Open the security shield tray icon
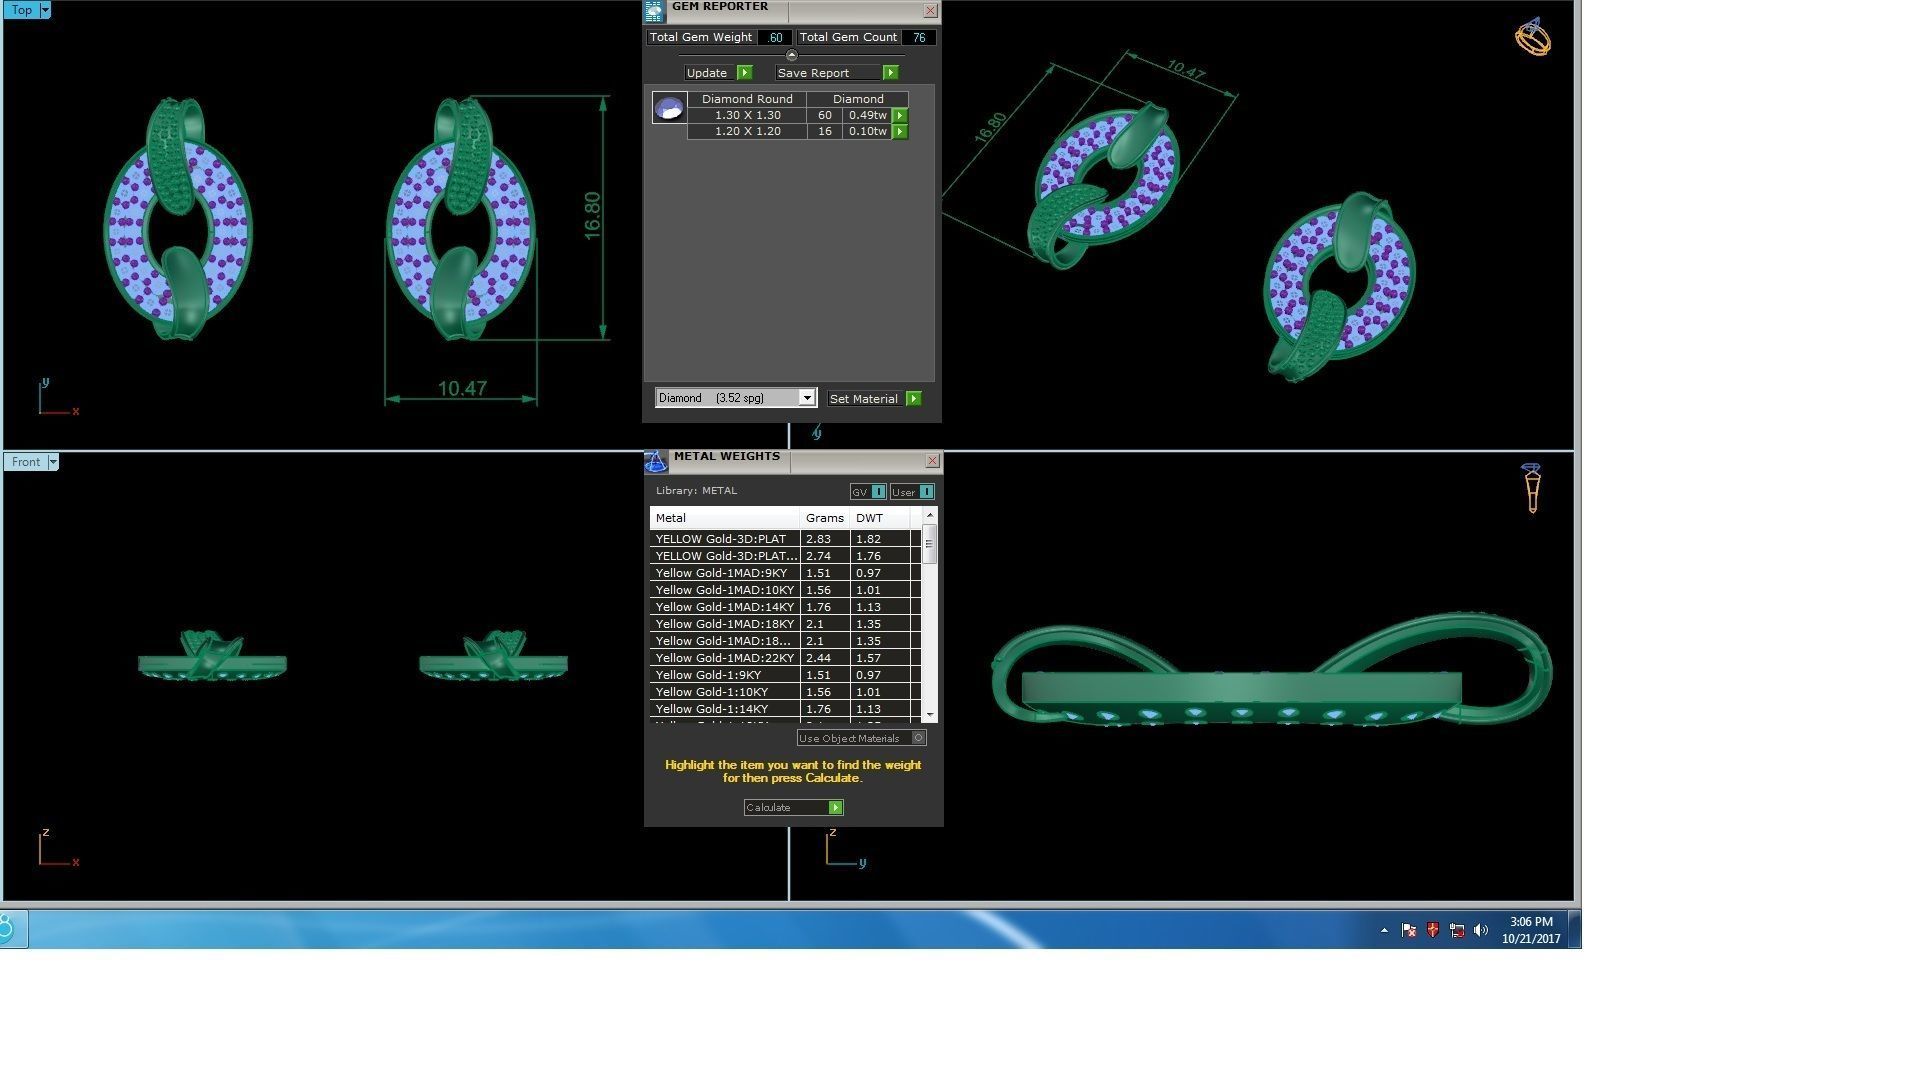Screen dimensions: 1920x1080 click(x=1432, y=930)
